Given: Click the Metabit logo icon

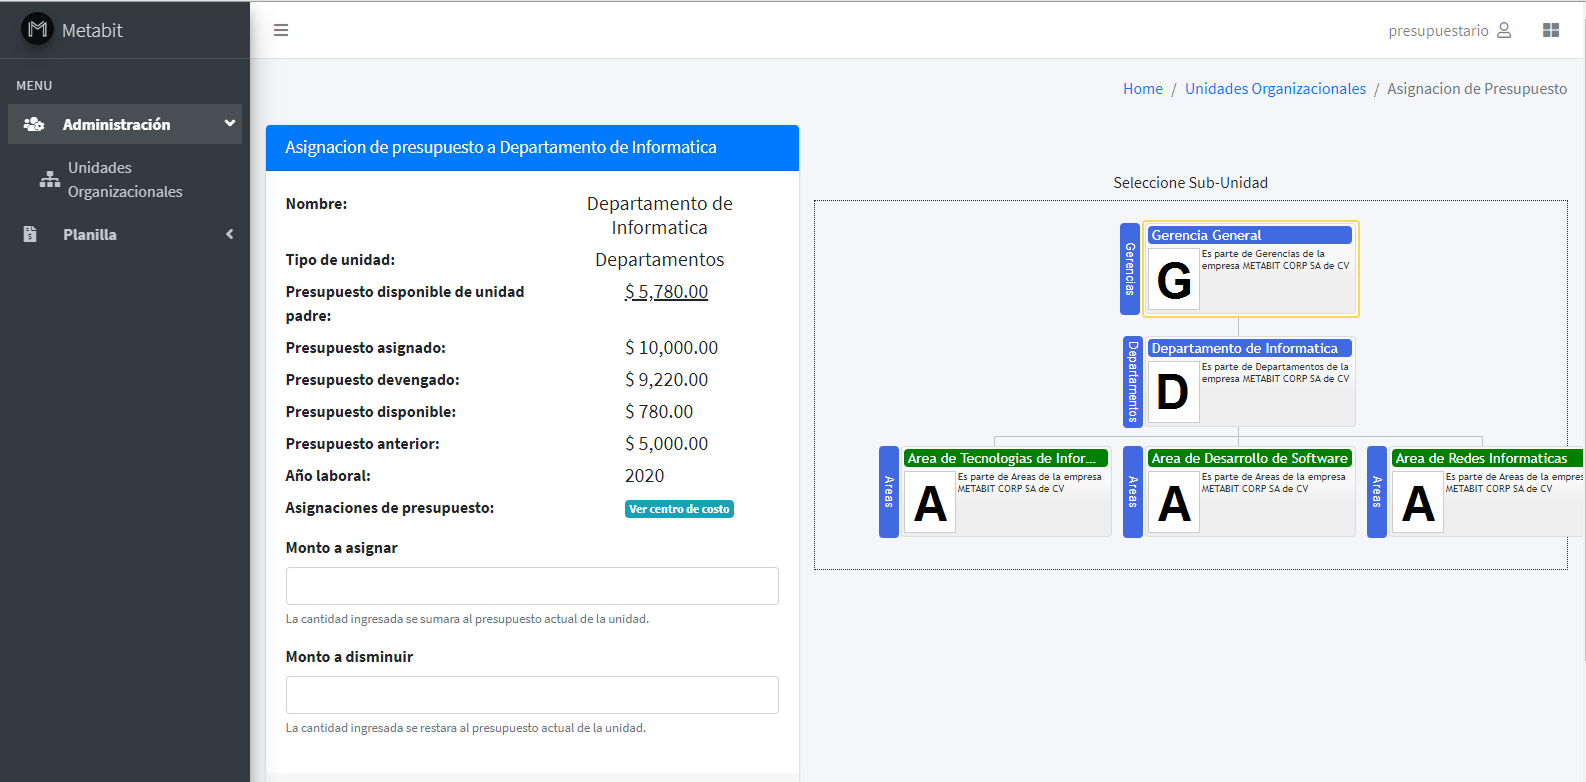Looking at the screenshot, I should click(x=38, y=30).
